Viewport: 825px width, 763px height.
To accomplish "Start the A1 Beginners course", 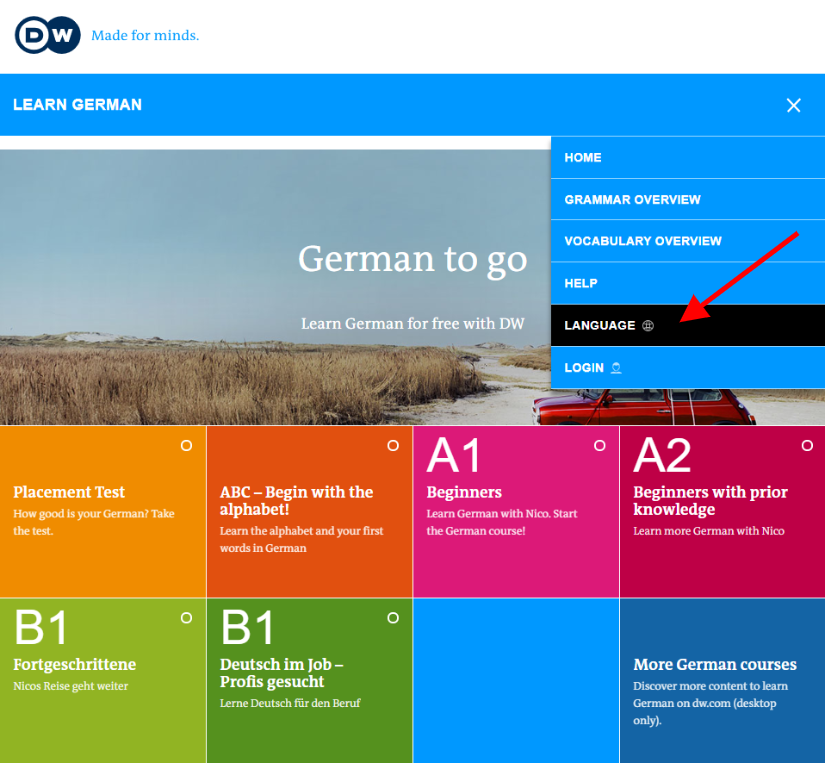I will (464, 492).
